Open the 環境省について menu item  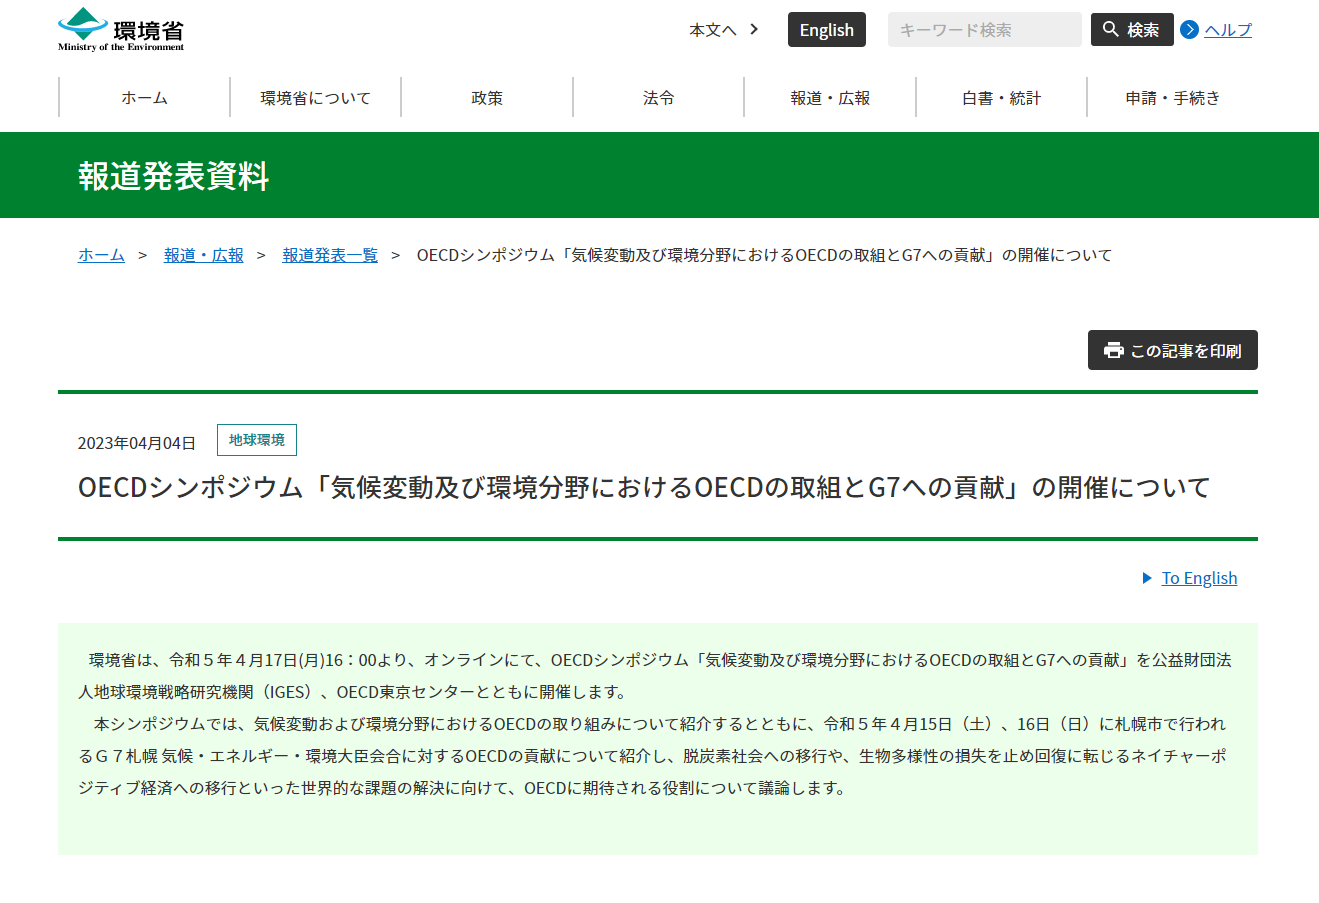coord(316,98)
